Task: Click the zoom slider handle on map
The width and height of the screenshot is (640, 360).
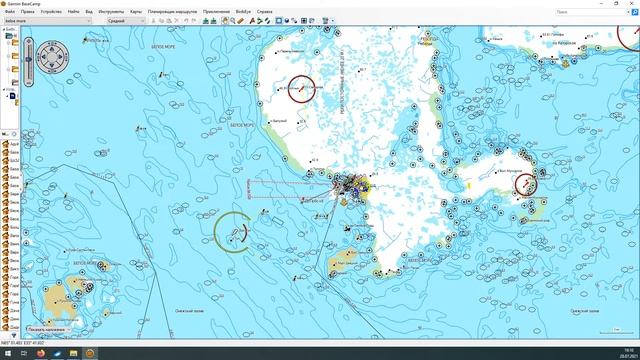Action: pos(29,59)
